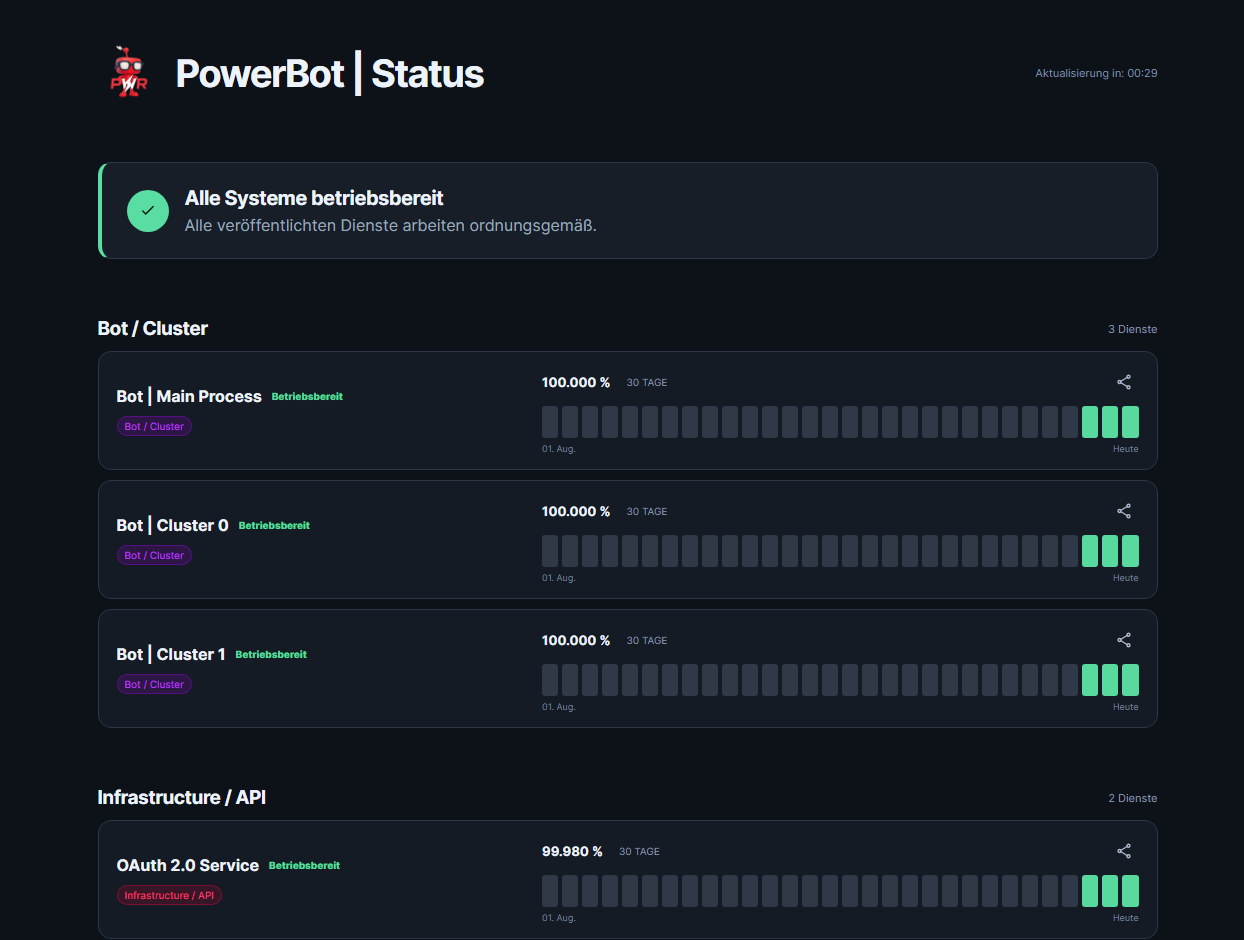This screenshot has height=940, width=1244.
Task: Click the PowerBot | Status page title
Action: click(330, 74)
